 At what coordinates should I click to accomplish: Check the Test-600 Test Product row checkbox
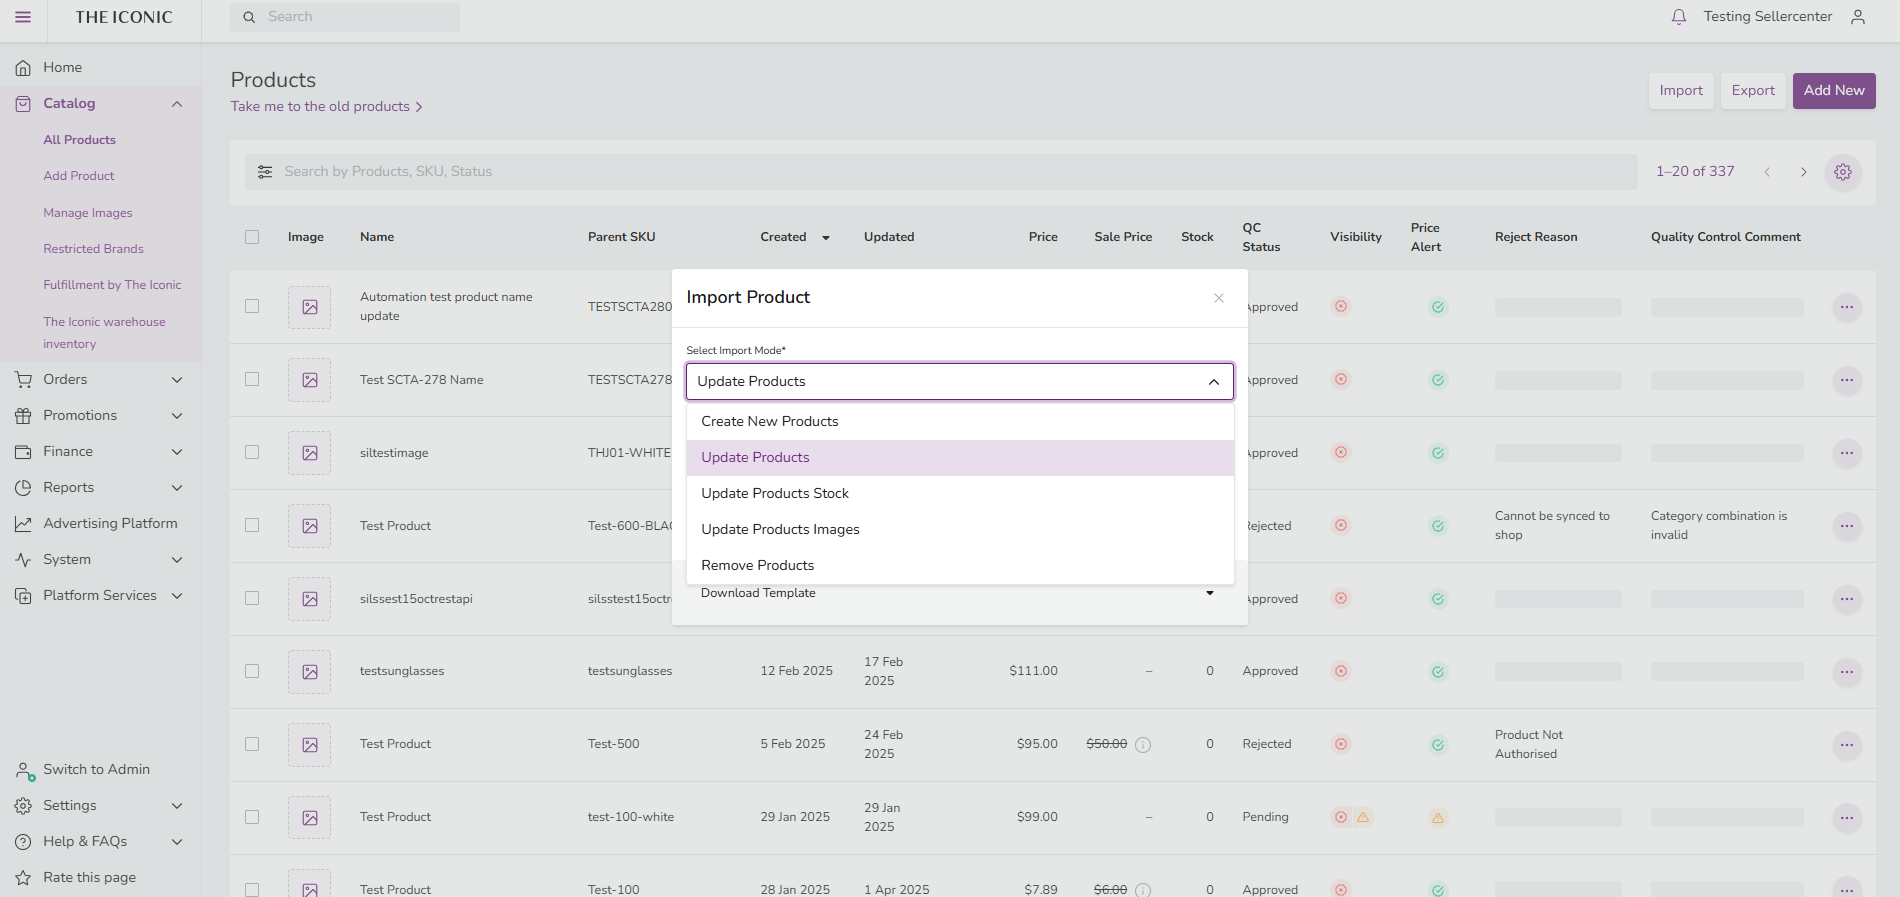coord(252,525)
